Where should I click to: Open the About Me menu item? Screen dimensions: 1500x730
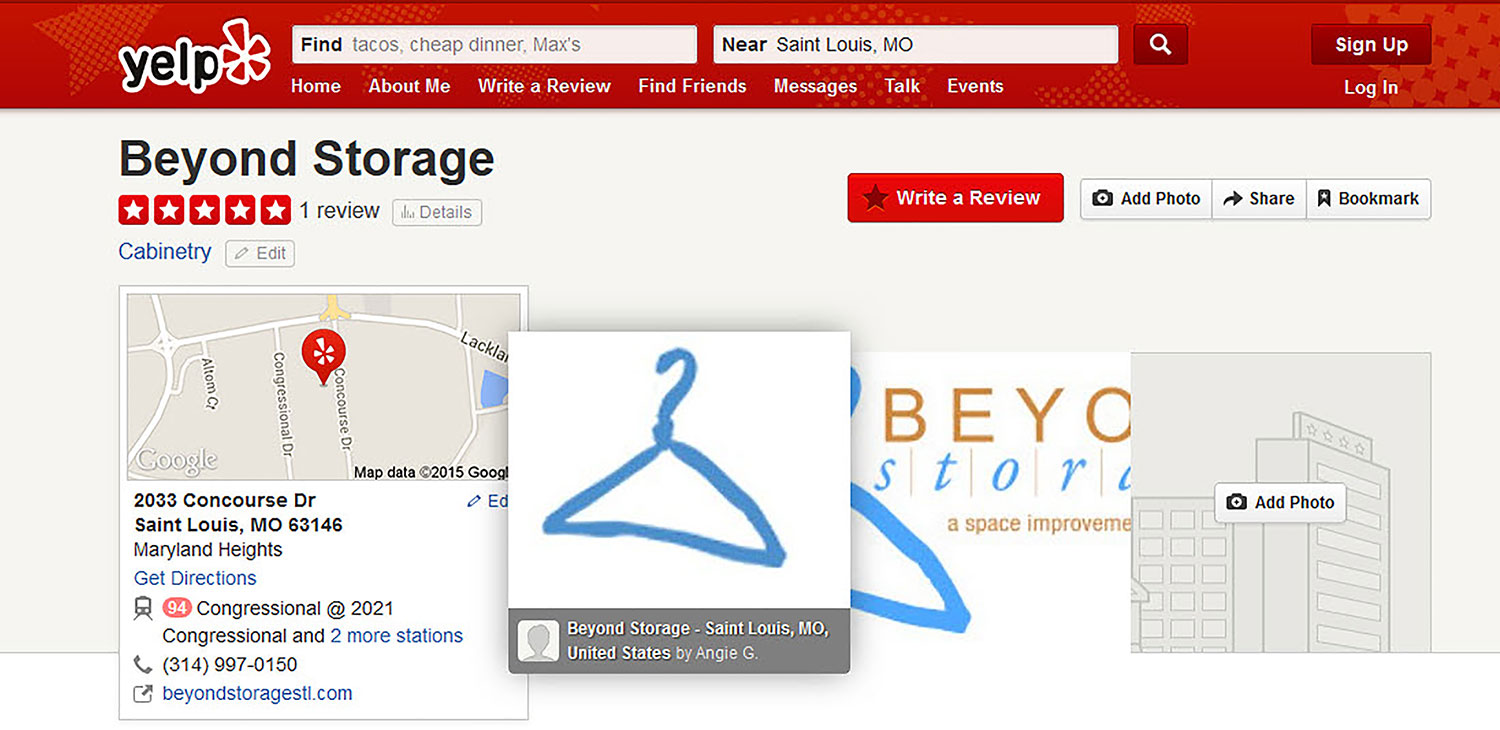409,86
